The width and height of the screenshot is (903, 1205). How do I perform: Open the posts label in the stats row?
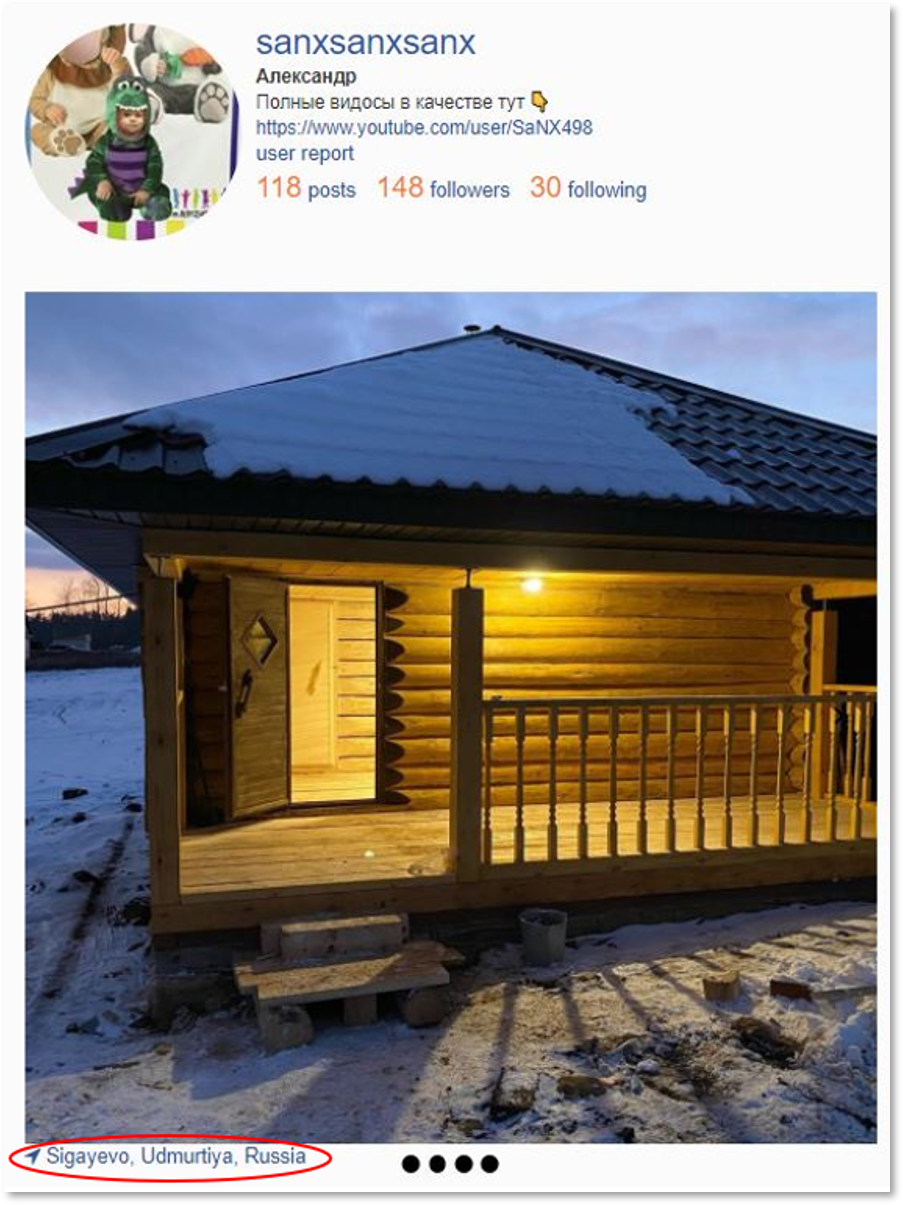(x=331, y=190)
